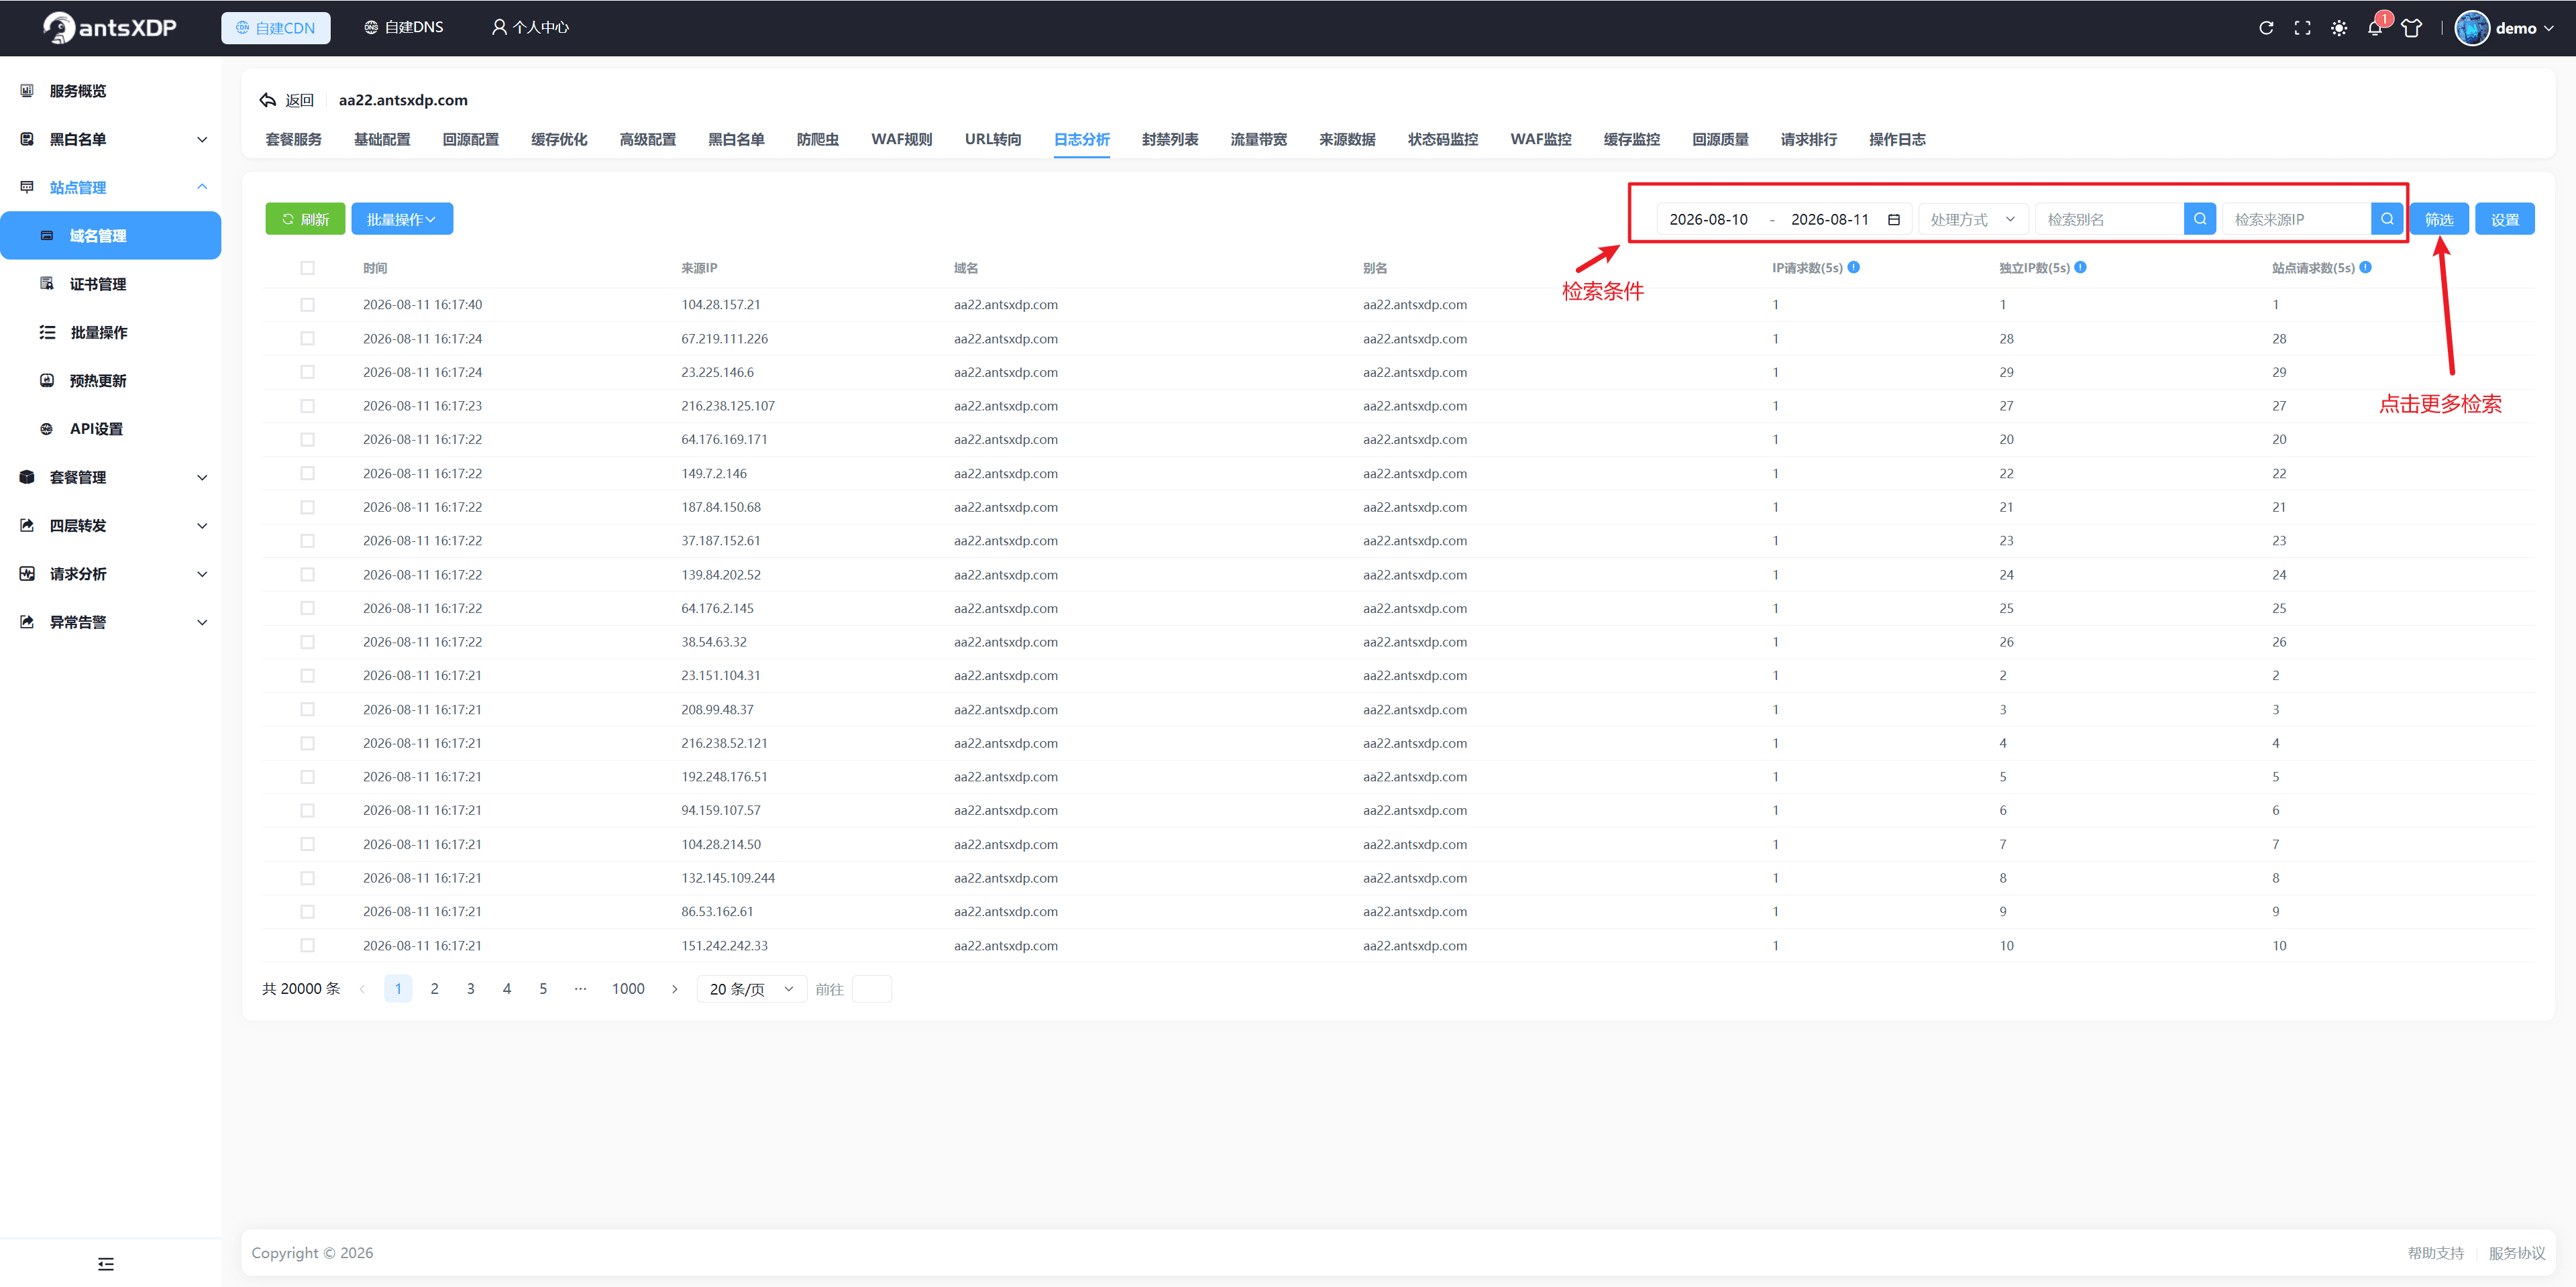Click the calendar icon in date range
Viewport: 2576px width, 1287px height.
(1893, 219)
